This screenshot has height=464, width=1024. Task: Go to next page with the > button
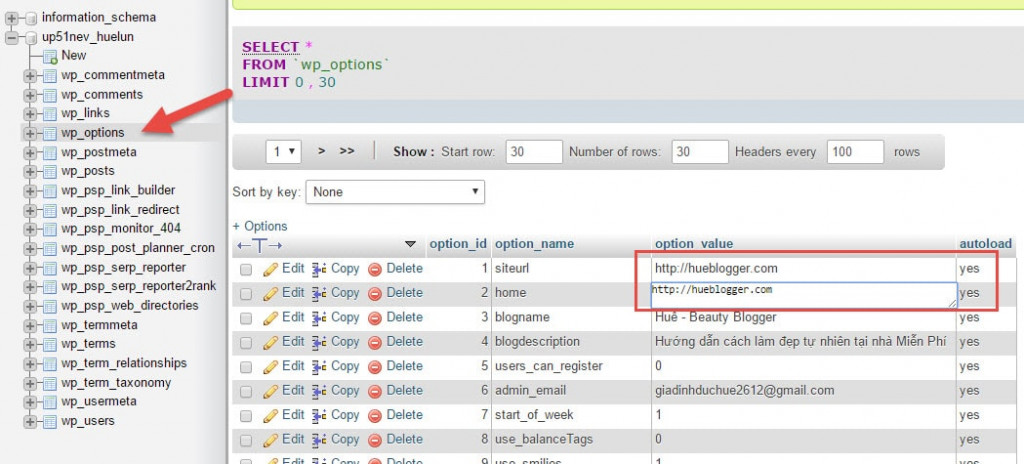pyautogui.click(x=321, y=151)
